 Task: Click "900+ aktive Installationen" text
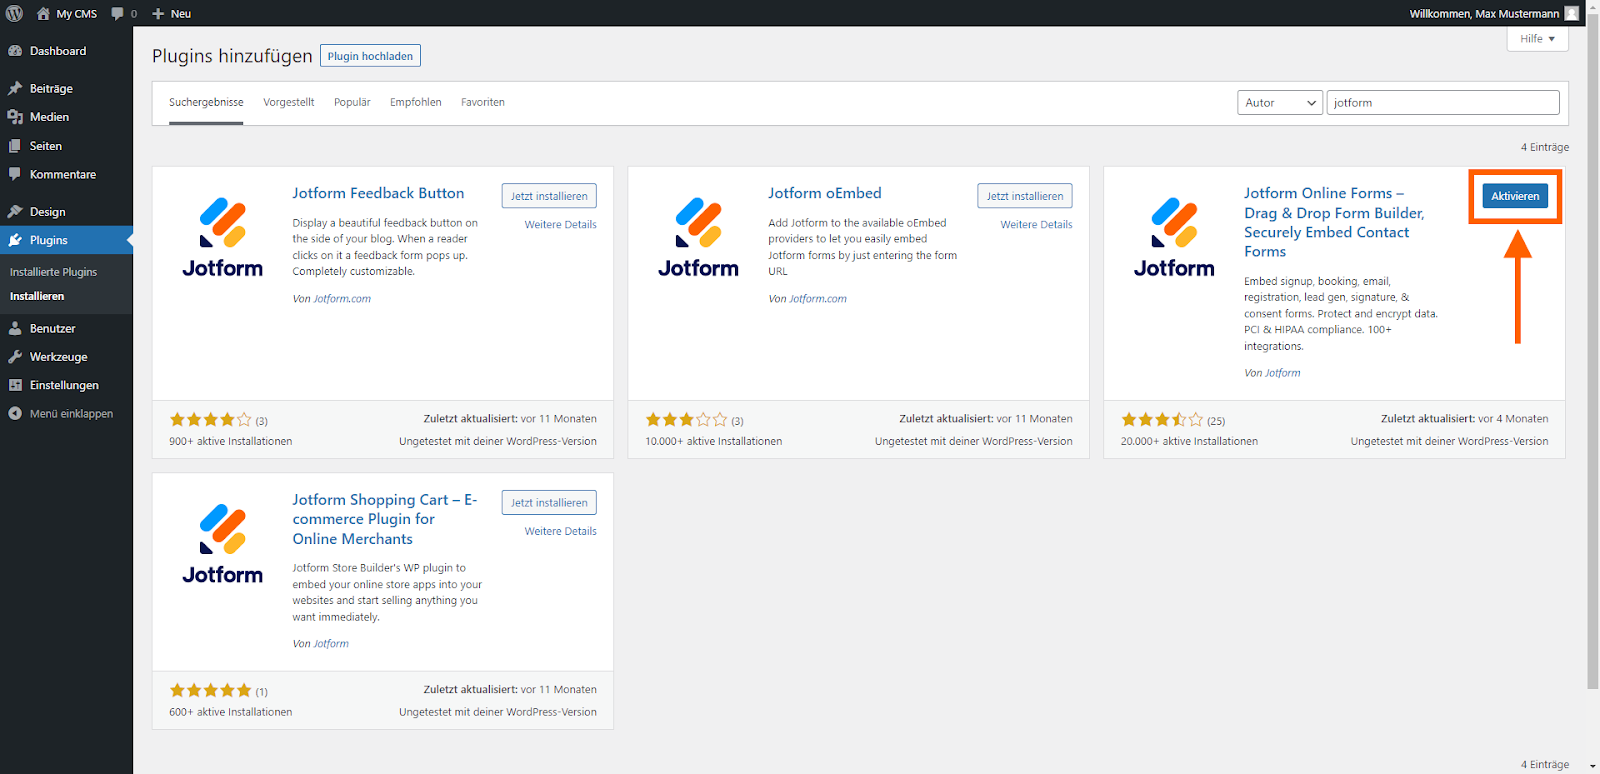click(x=231, y=441)
